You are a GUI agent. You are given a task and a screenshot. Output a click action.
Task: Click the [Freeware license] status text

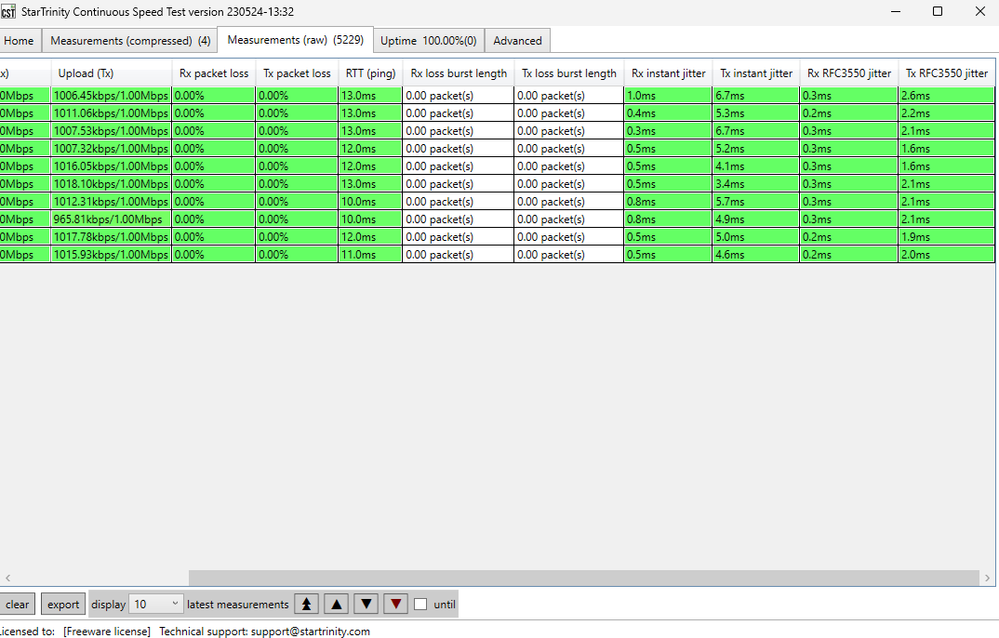point(107,632)
